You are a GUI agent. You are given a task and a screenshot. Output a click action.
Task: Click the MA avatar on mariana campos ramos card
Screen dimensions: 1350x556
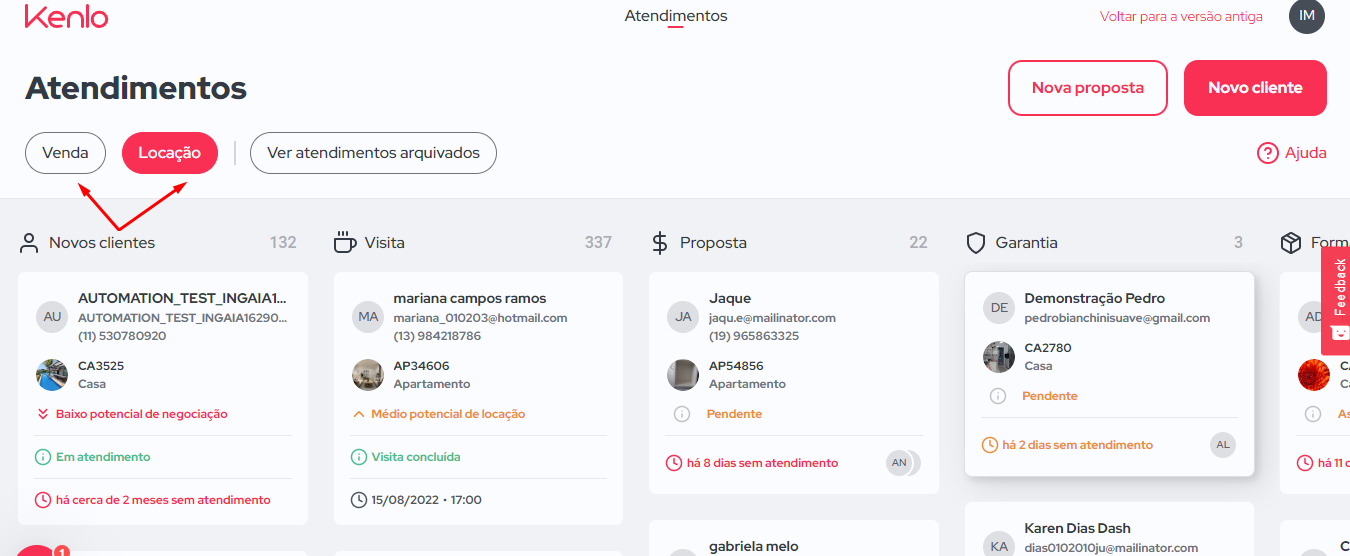(368, 317)
